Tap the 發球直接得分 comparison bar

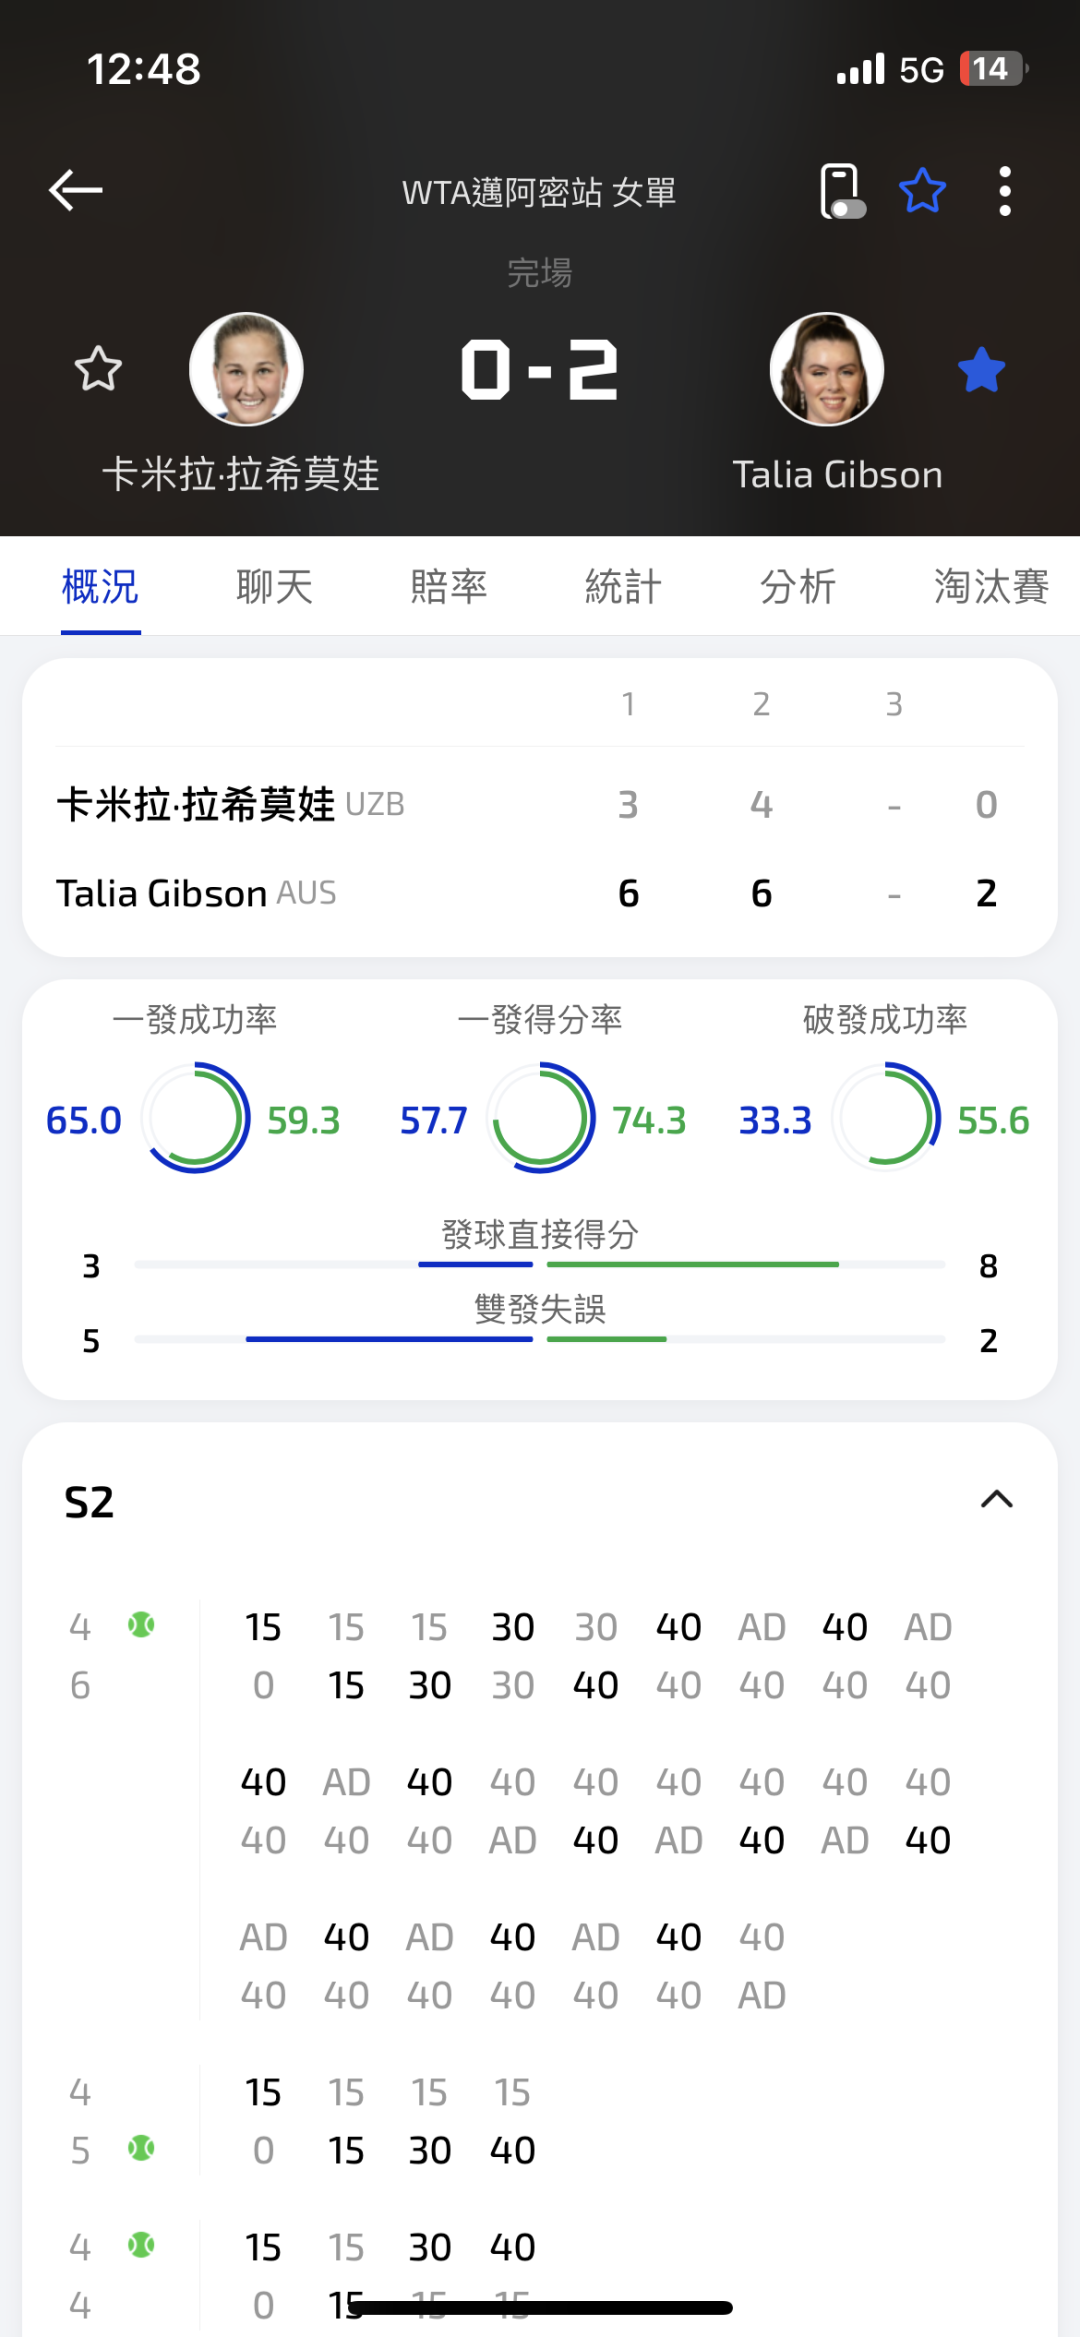pyautogui.click(x=540, y=1264)
